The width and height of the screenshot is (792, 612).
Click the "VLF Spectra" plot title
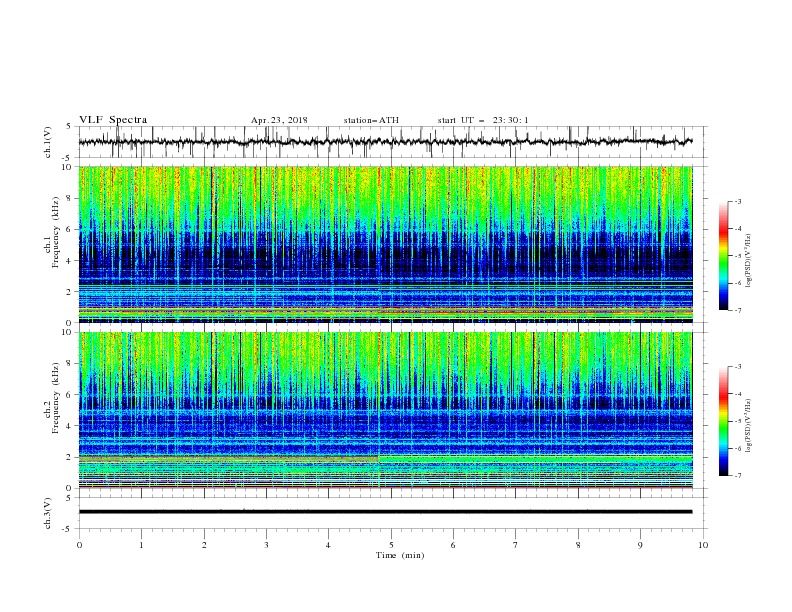click(x=113, y=120)
